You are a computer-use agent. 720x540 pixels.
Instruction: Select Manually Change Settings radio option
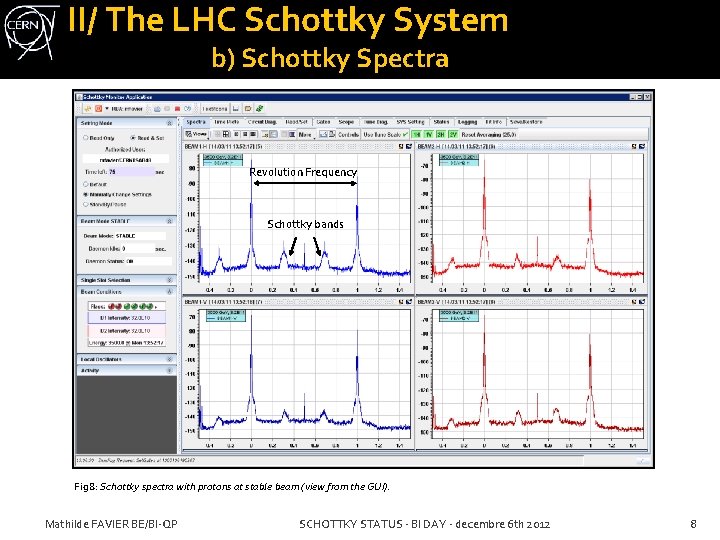(x=85, y=194)
